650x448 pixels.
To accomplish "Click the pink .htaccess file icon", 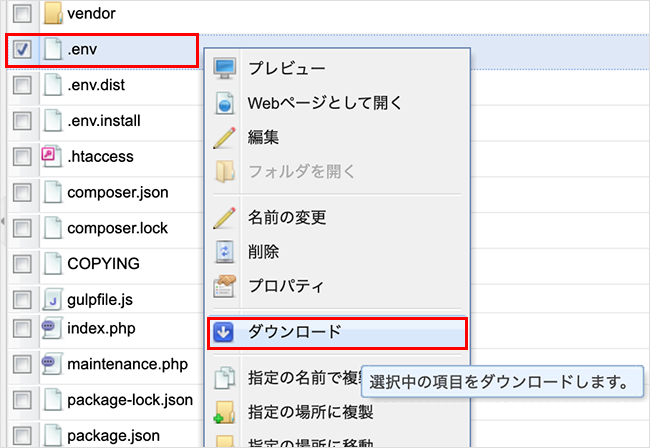I will 52,157.
